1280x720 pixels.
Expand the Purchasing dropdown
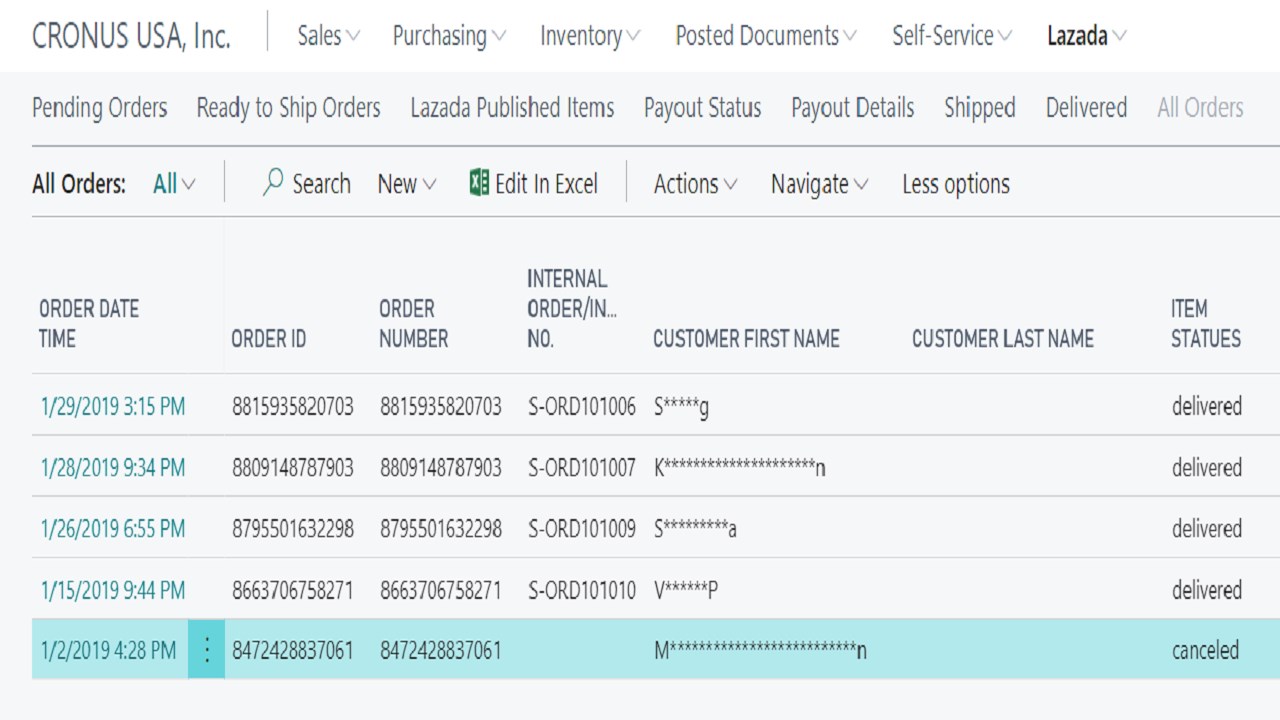click(x=448, y=36)
